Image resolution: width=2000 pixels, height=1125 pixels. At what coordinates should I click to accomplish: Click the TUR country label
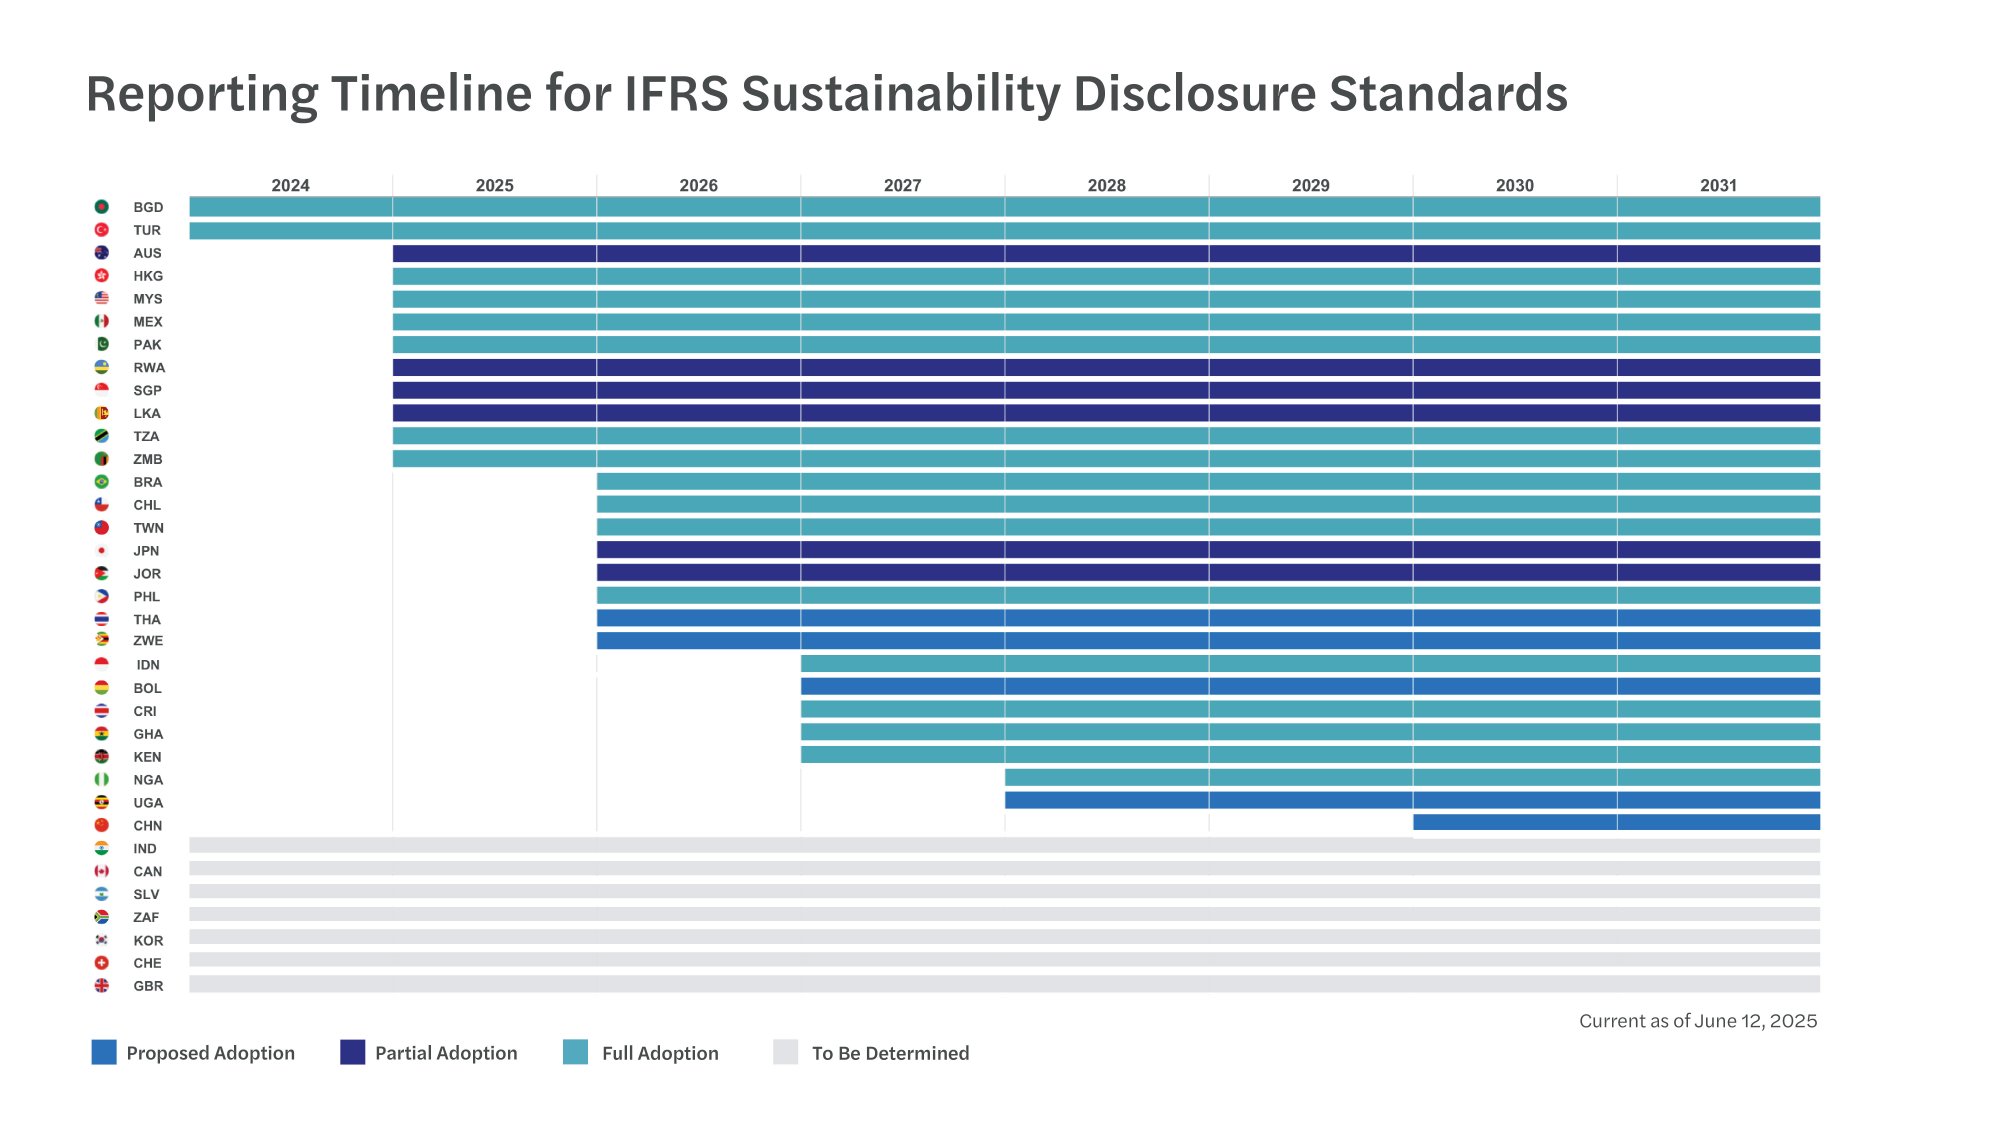(147, 230)
